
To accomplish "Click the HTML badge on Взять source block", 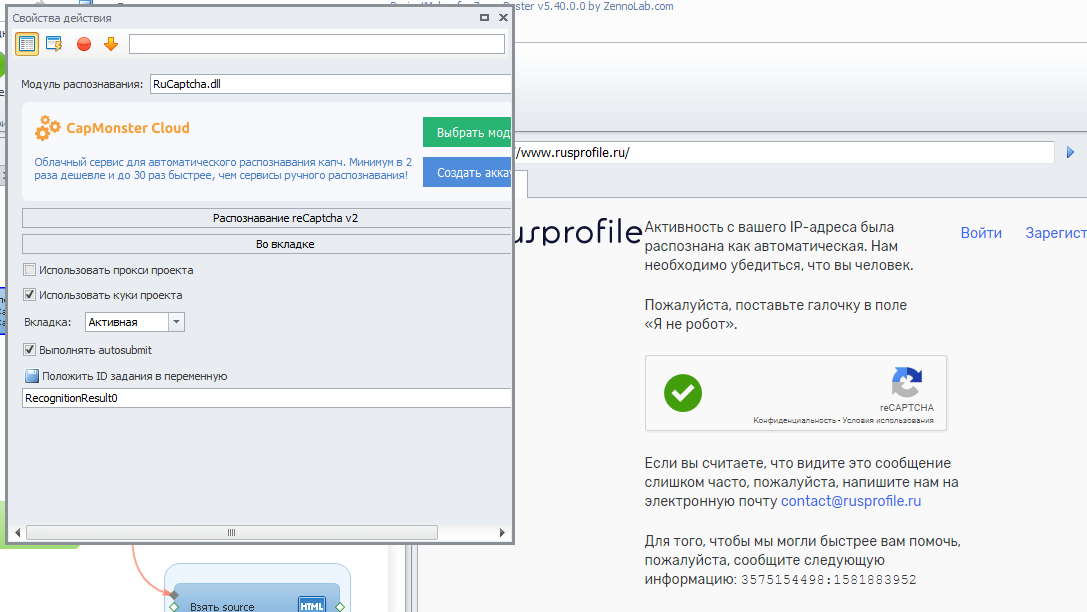I will tap(312, 605).
